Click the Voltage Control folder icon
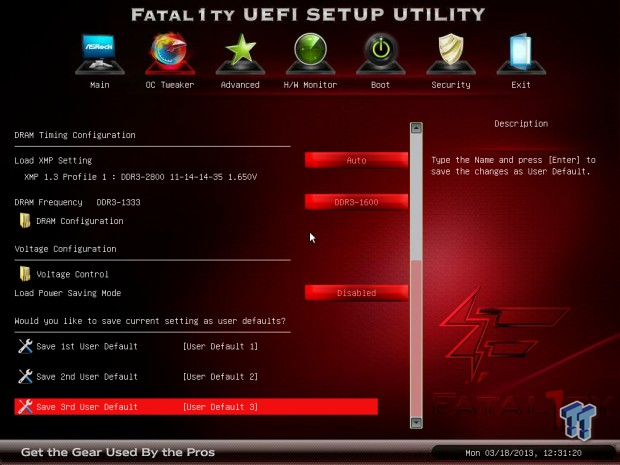This screenshot has width=620, height=465. [x=25, y=274]
